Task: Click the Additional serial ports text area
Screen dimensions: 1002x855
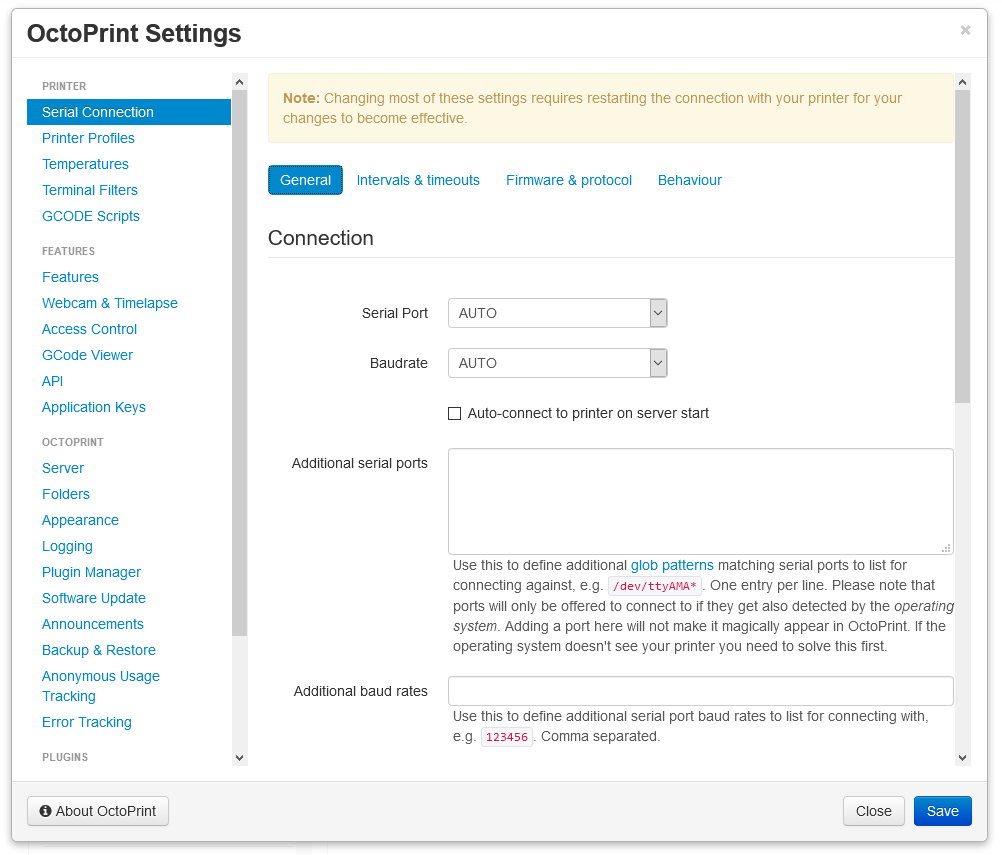Action: (700, 501)
